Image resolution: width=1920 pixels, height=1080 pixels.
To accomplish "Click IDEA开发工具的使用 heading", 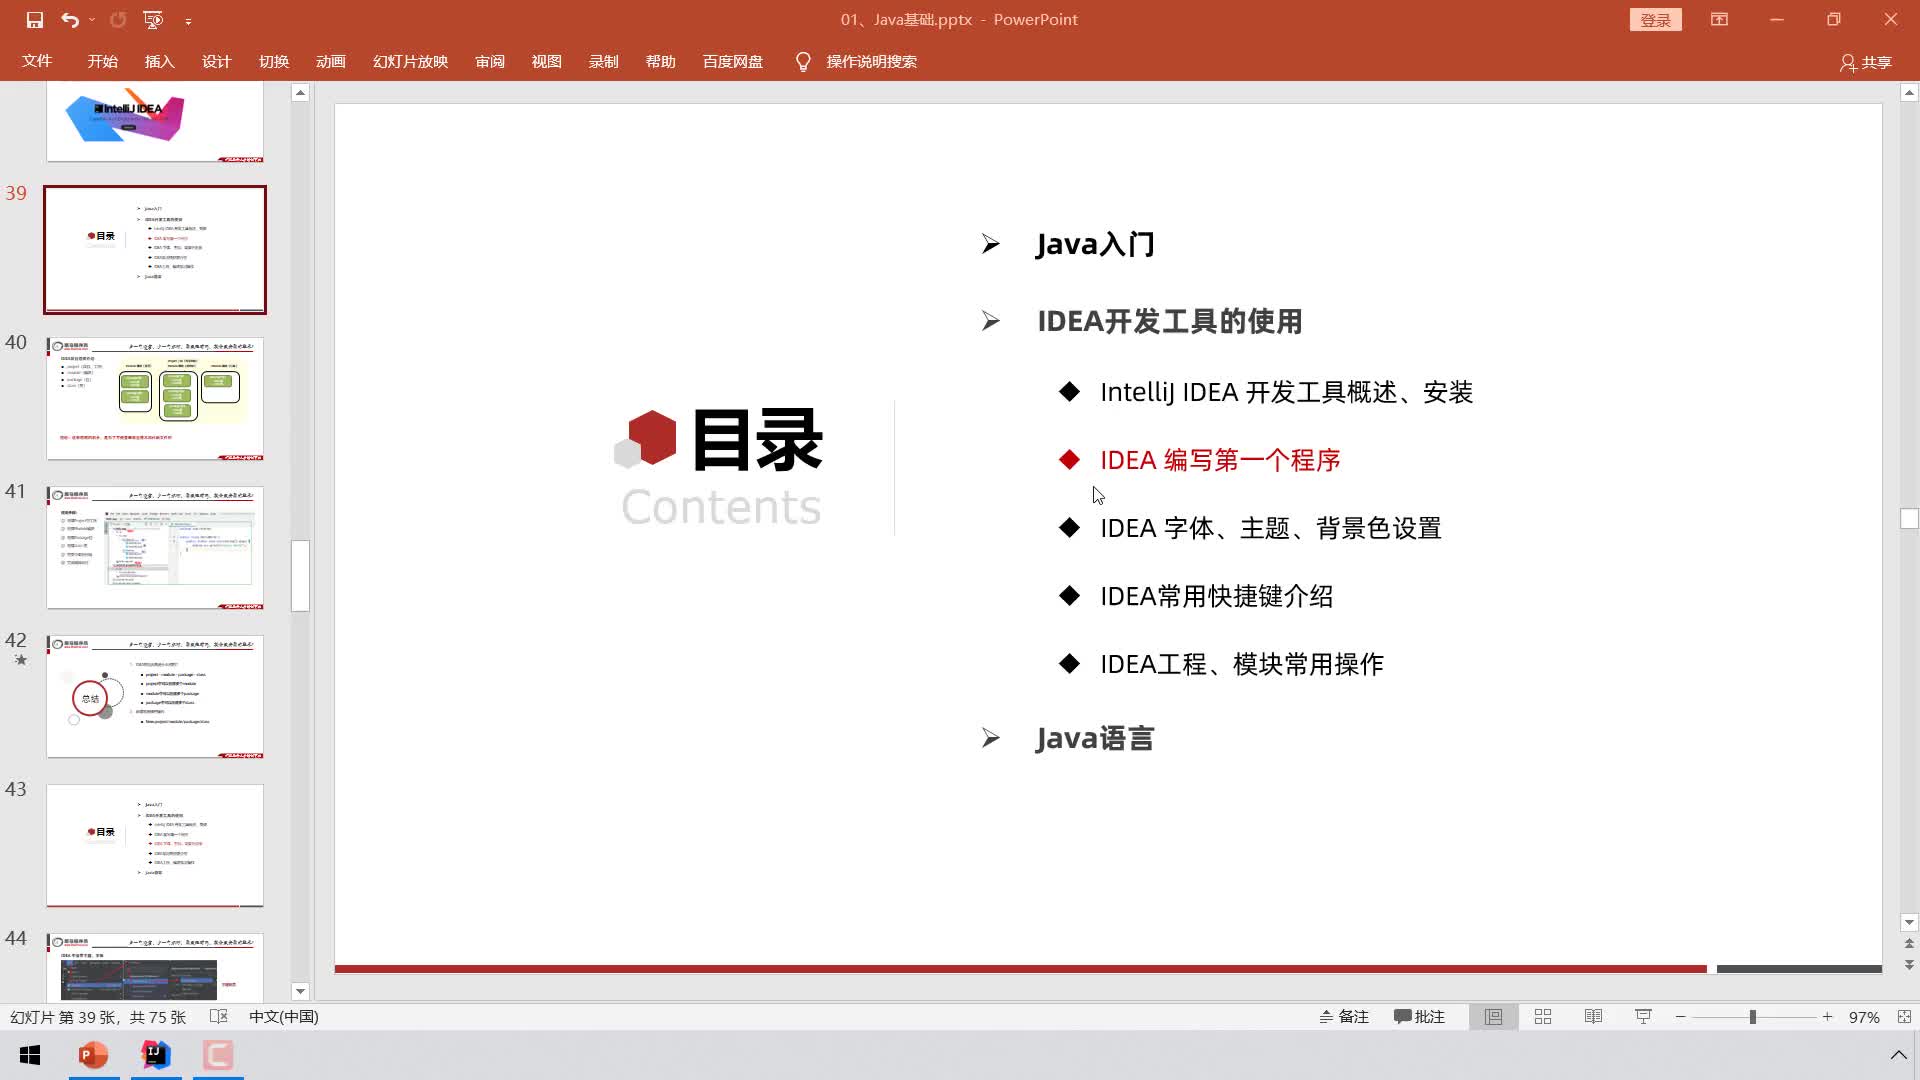I will pos(1169,321).
